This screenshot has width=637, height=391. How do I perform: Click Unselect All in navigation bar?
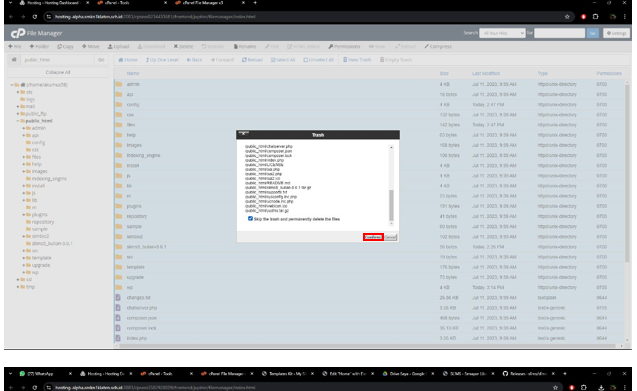click(x=319, y=60)
